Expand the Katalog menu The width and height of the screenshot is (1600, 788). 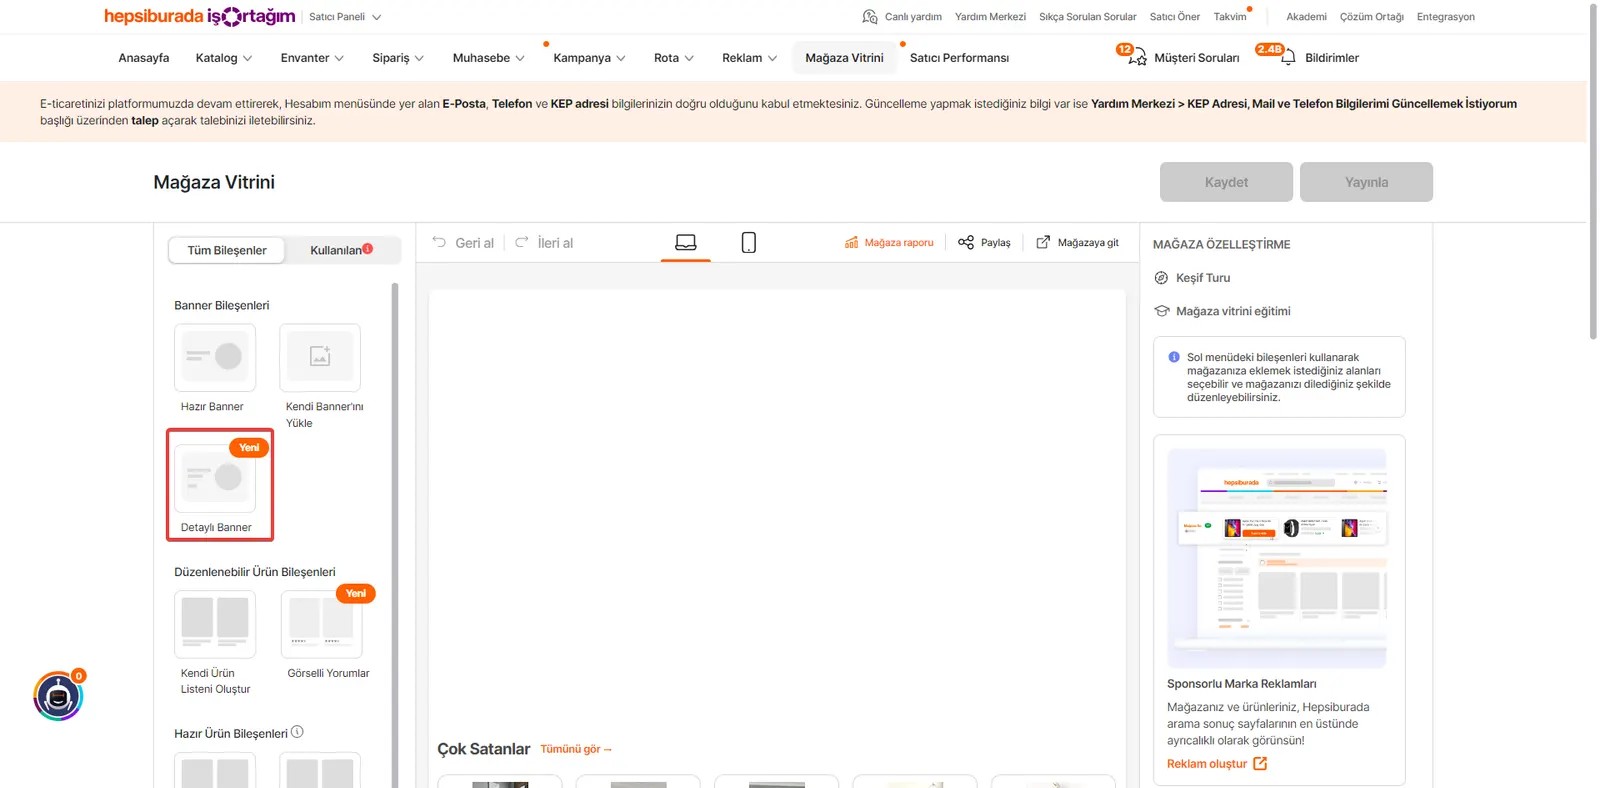[x=224, y=58]
